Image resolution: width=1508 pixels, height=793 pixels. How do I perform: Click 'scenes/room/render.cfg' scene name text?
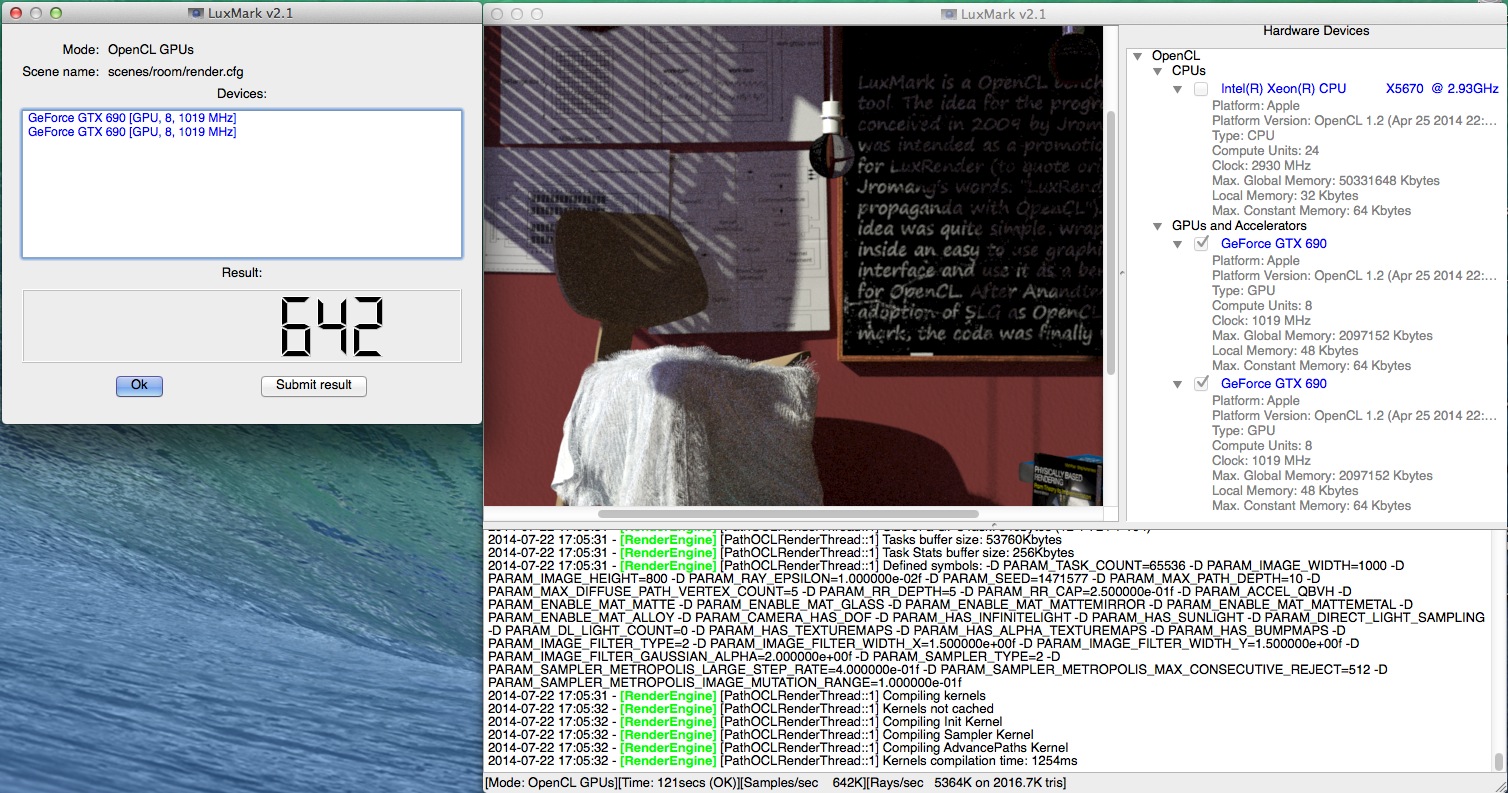coord(176,72)
